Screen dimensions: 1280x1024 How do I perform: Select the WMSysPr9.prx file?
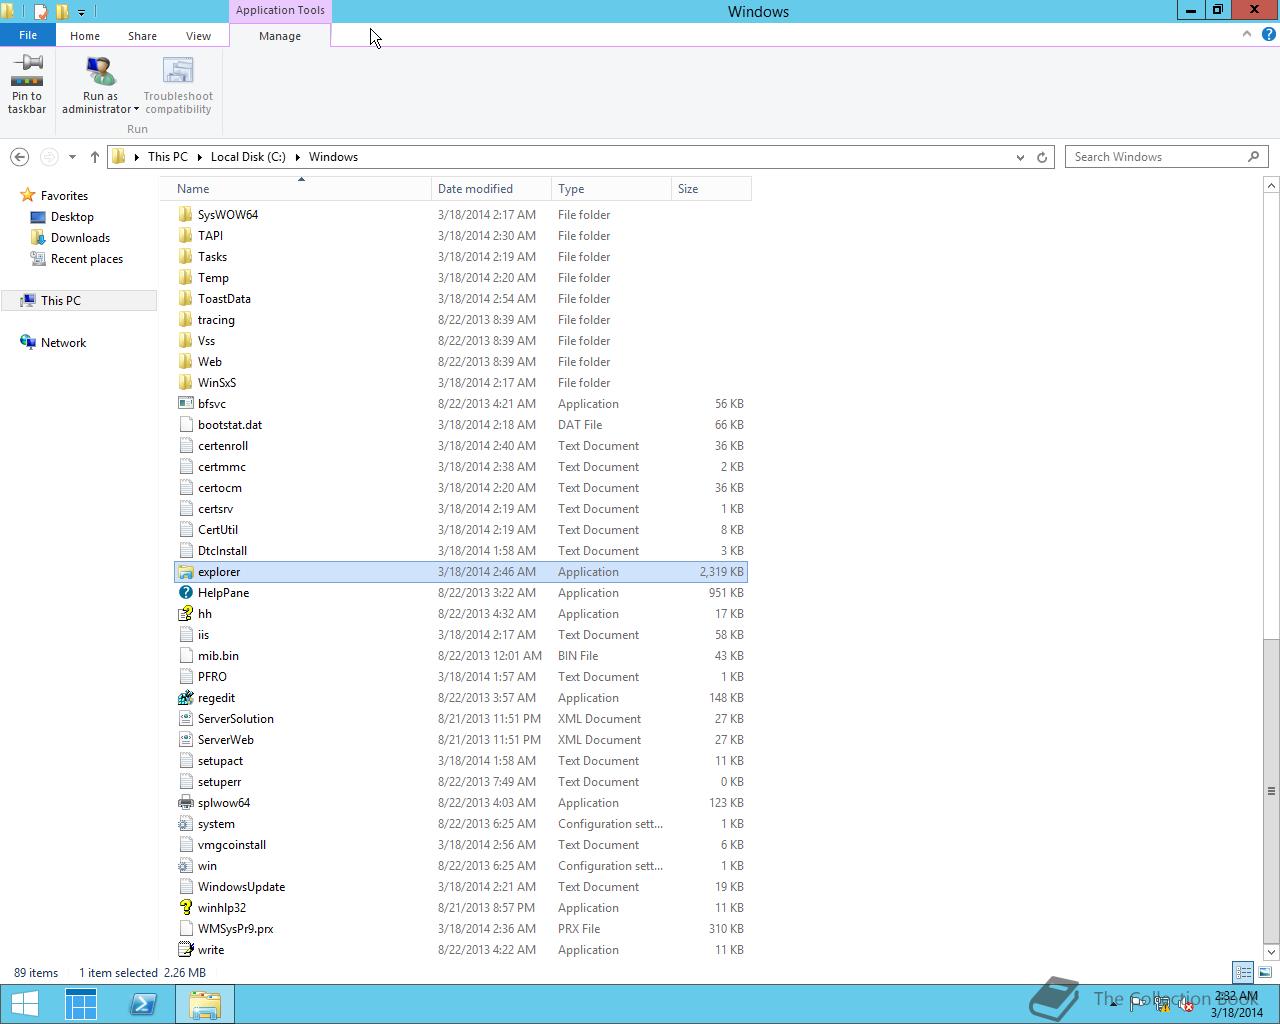coord(235,929)
